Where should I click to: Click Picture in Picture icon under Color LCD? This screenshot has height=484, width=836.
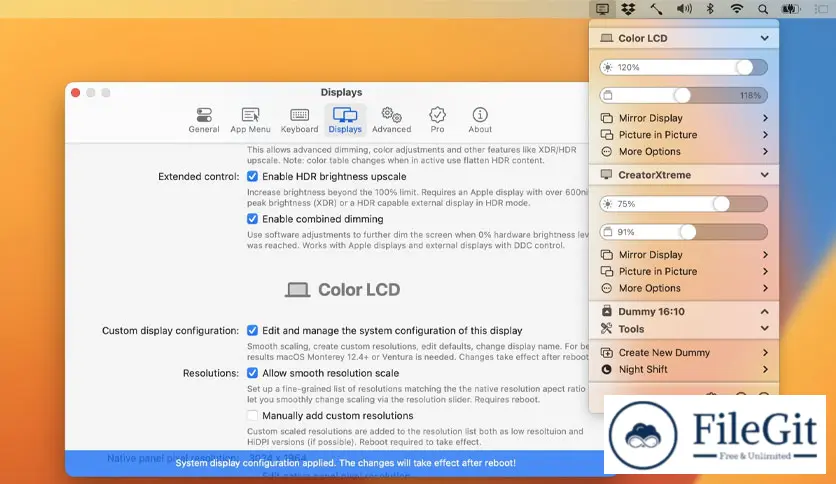click(606, 135)
